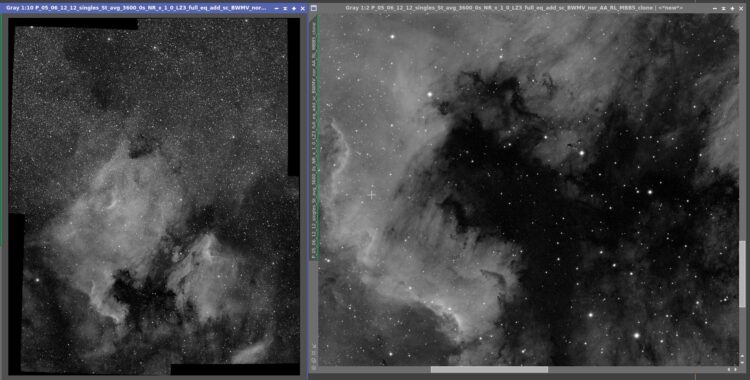
Task: Click the vertical scrollbar thumb of the clone window
Action: click(x=742, y=274)
